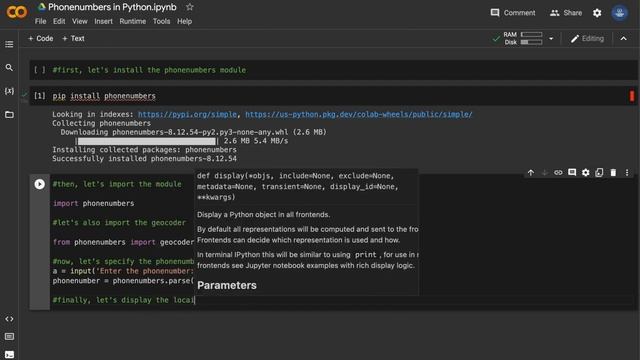Open the command palette icon
640x360 pixels.
(x=9, y=336)
